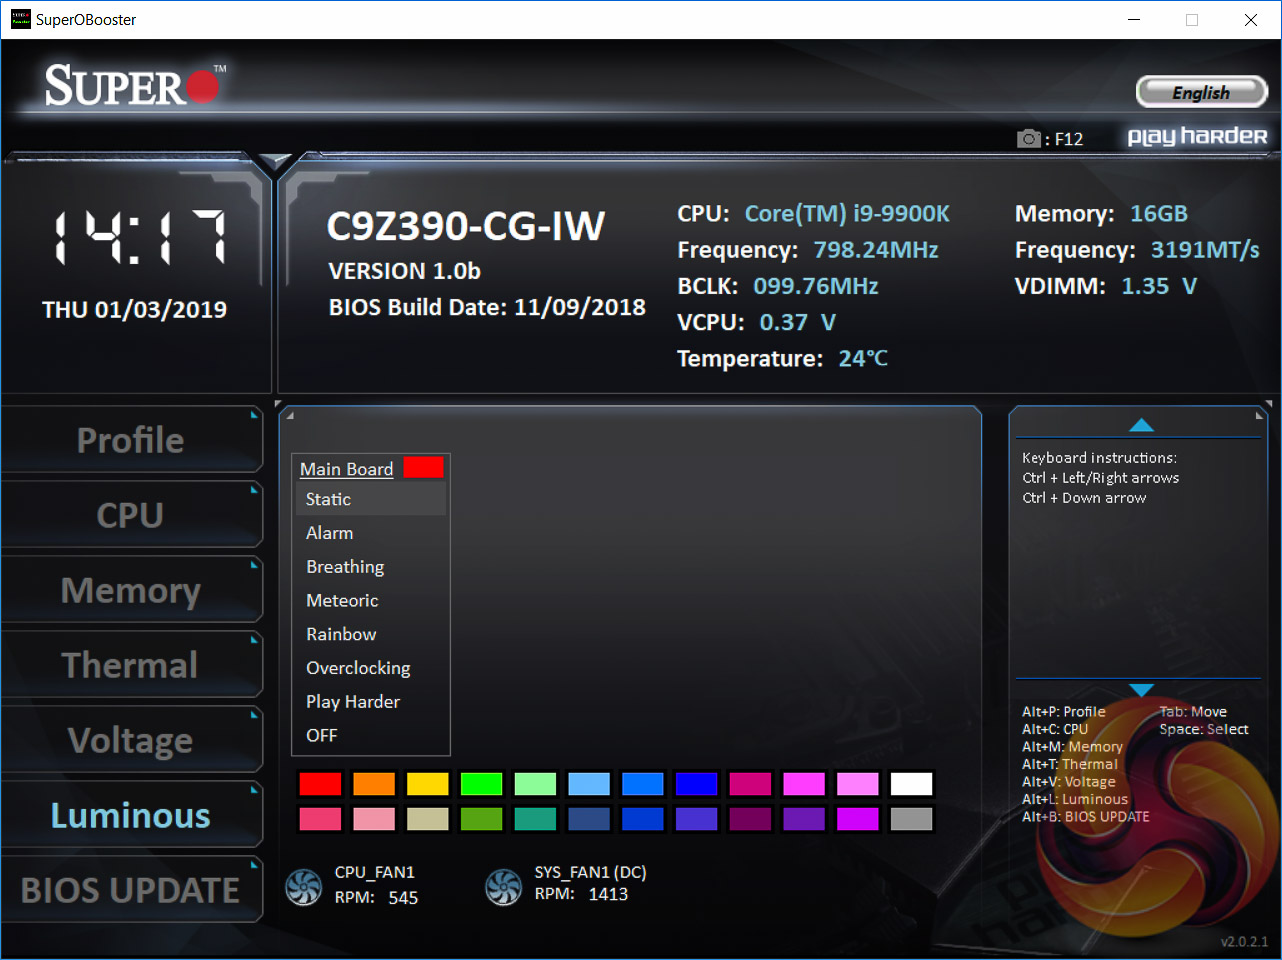Click the play harder slogan

pos(1197,137)
